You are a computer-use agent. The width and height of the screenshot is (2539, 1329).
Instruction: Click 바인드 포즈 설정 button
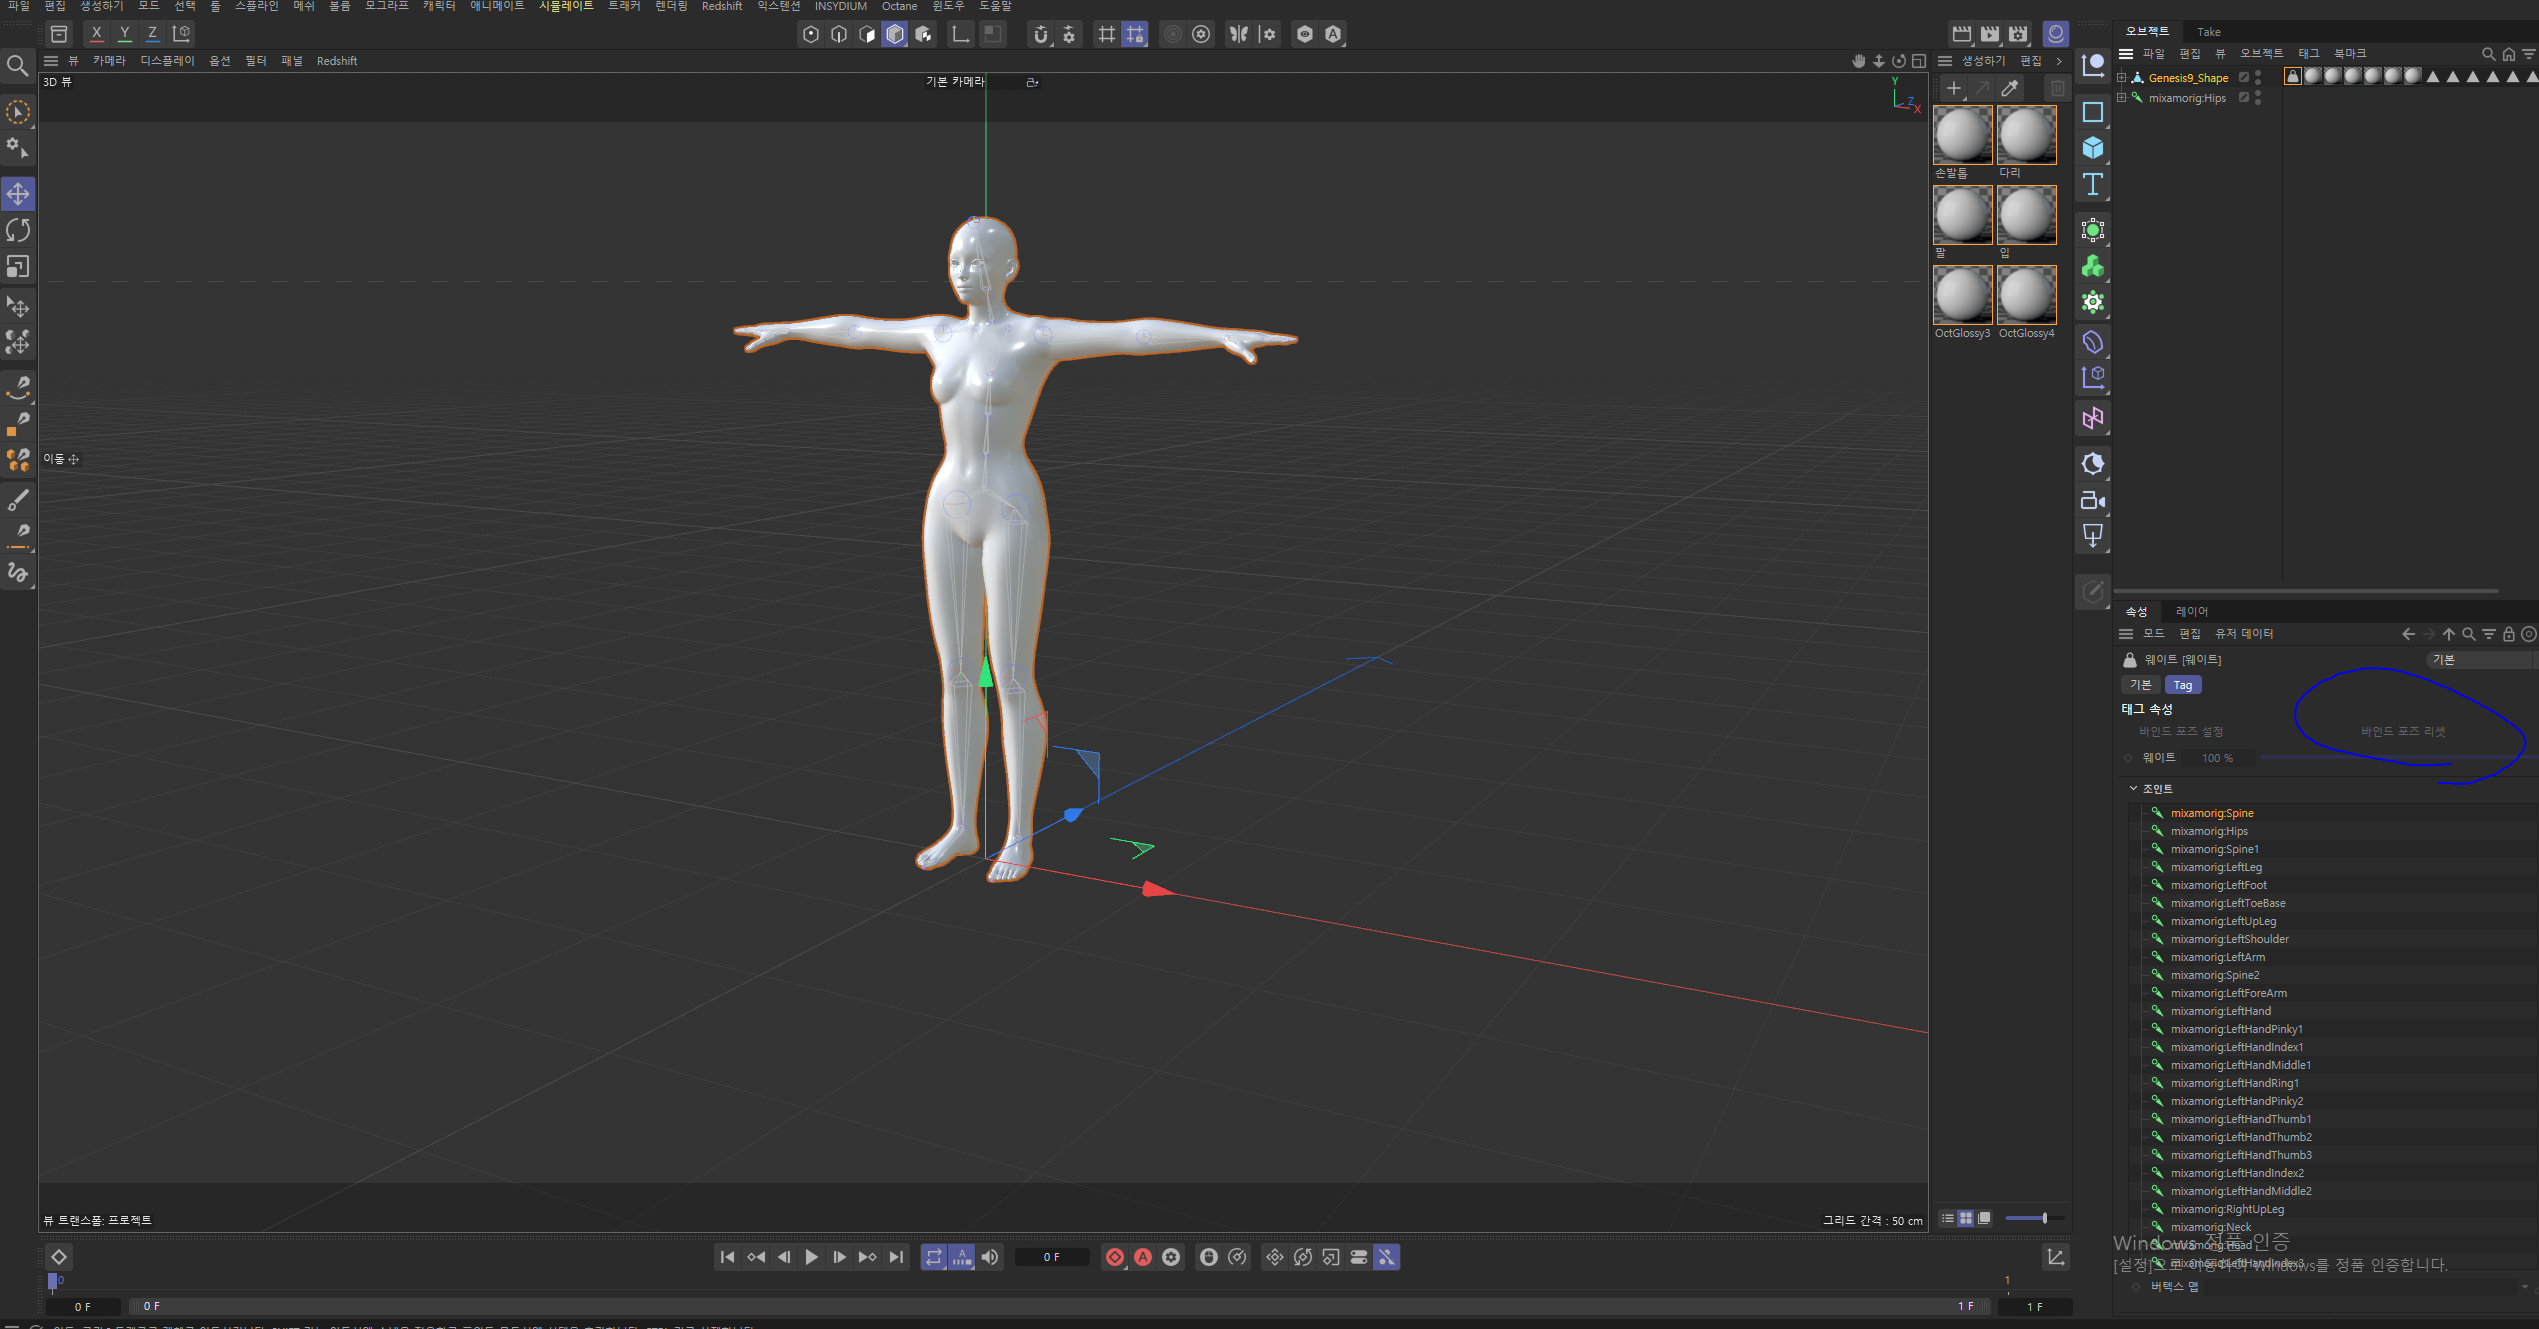tap(2181, 731)
